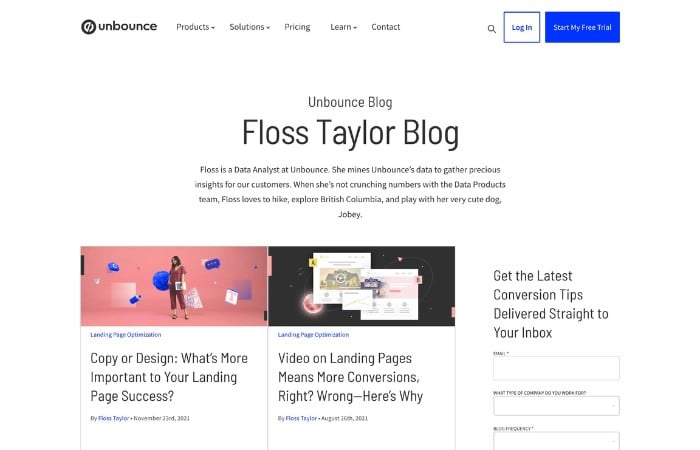Expand the Learn menu

click(x=343, y=27)
